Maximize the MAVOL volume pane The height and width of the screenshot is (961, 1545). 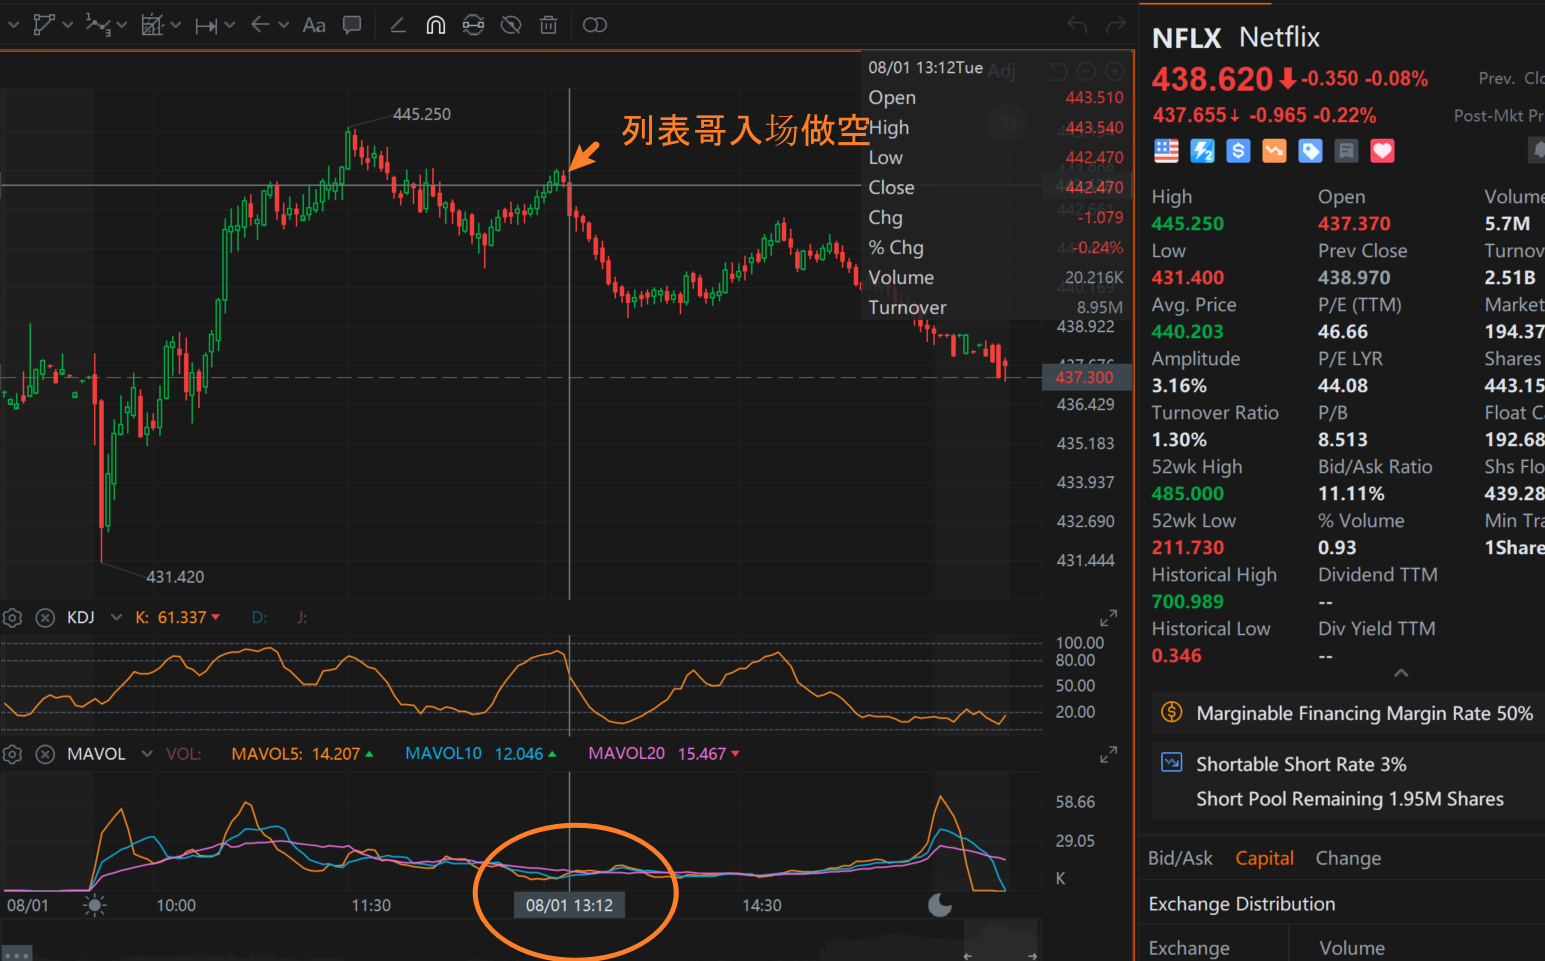[x=1108, y=755]
